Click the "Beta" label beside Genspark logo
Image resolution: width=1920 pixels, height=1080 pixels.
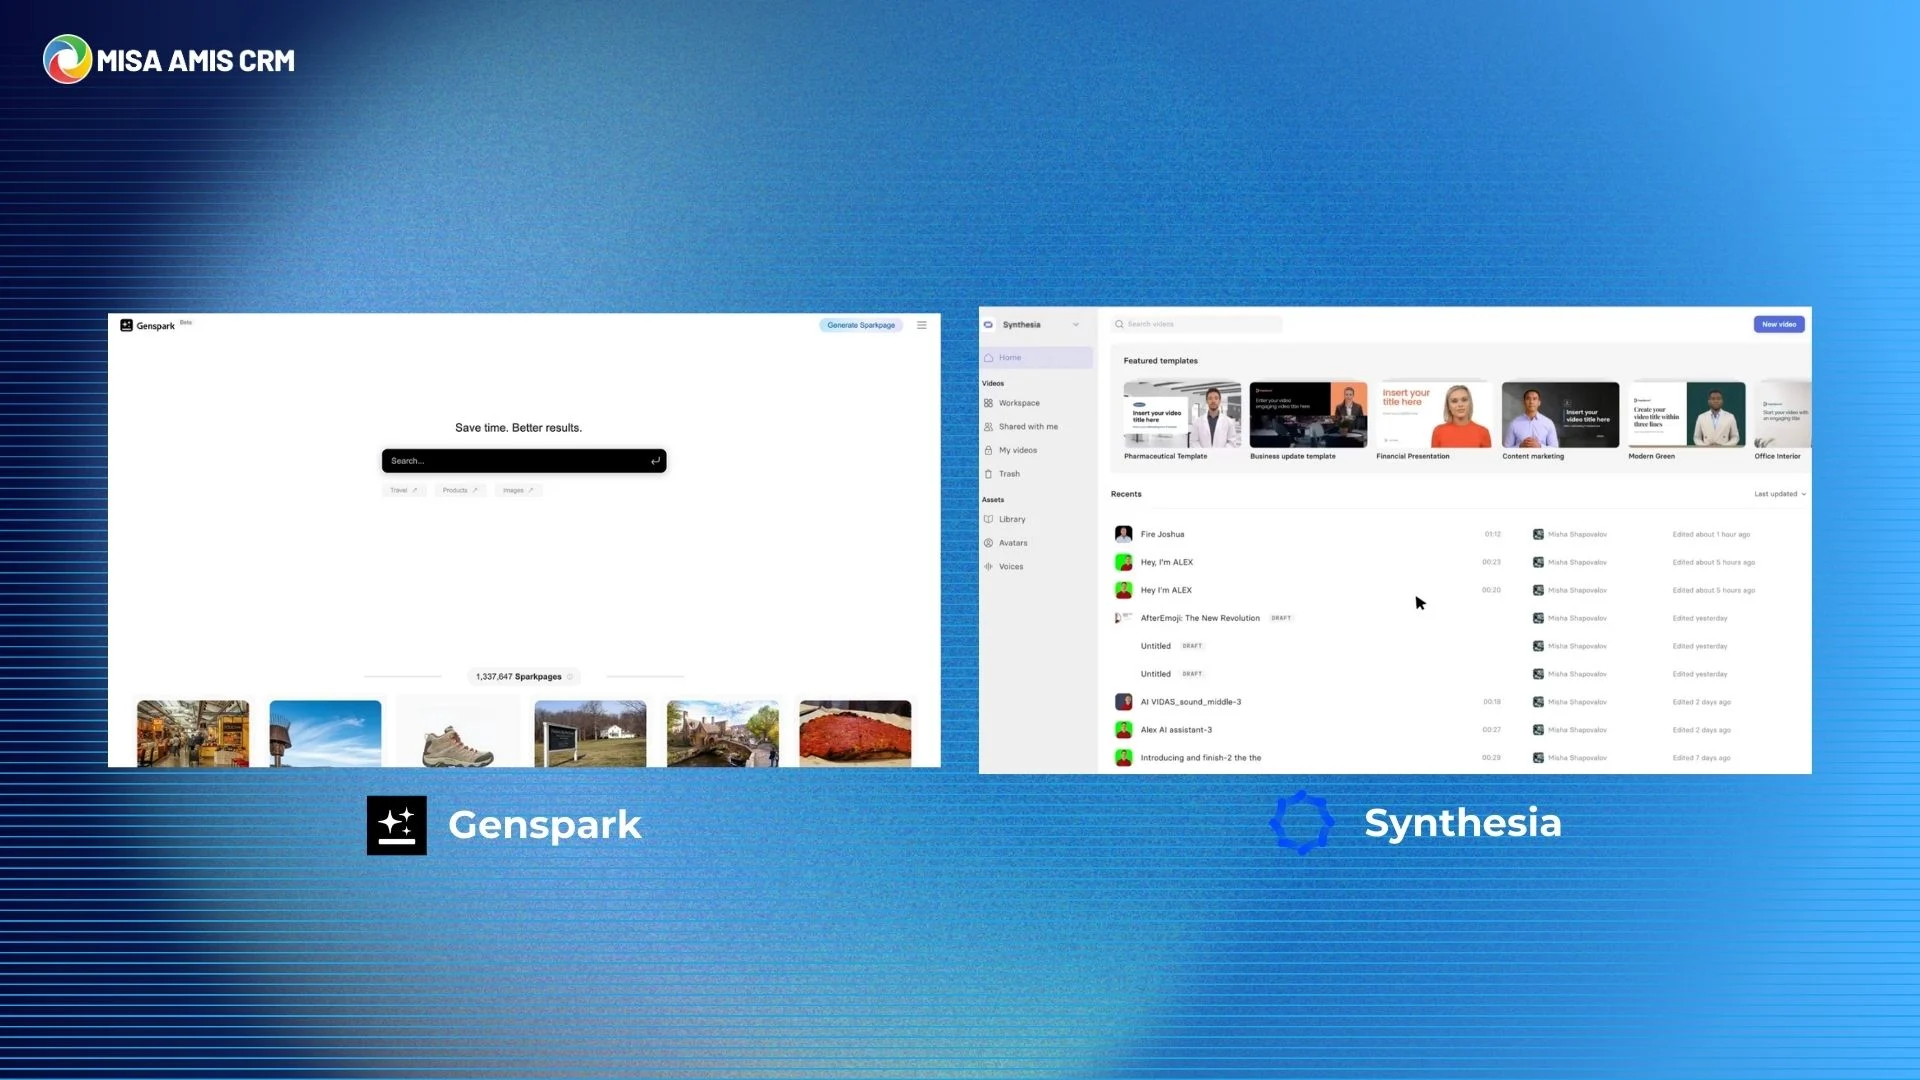coord(186,322)
